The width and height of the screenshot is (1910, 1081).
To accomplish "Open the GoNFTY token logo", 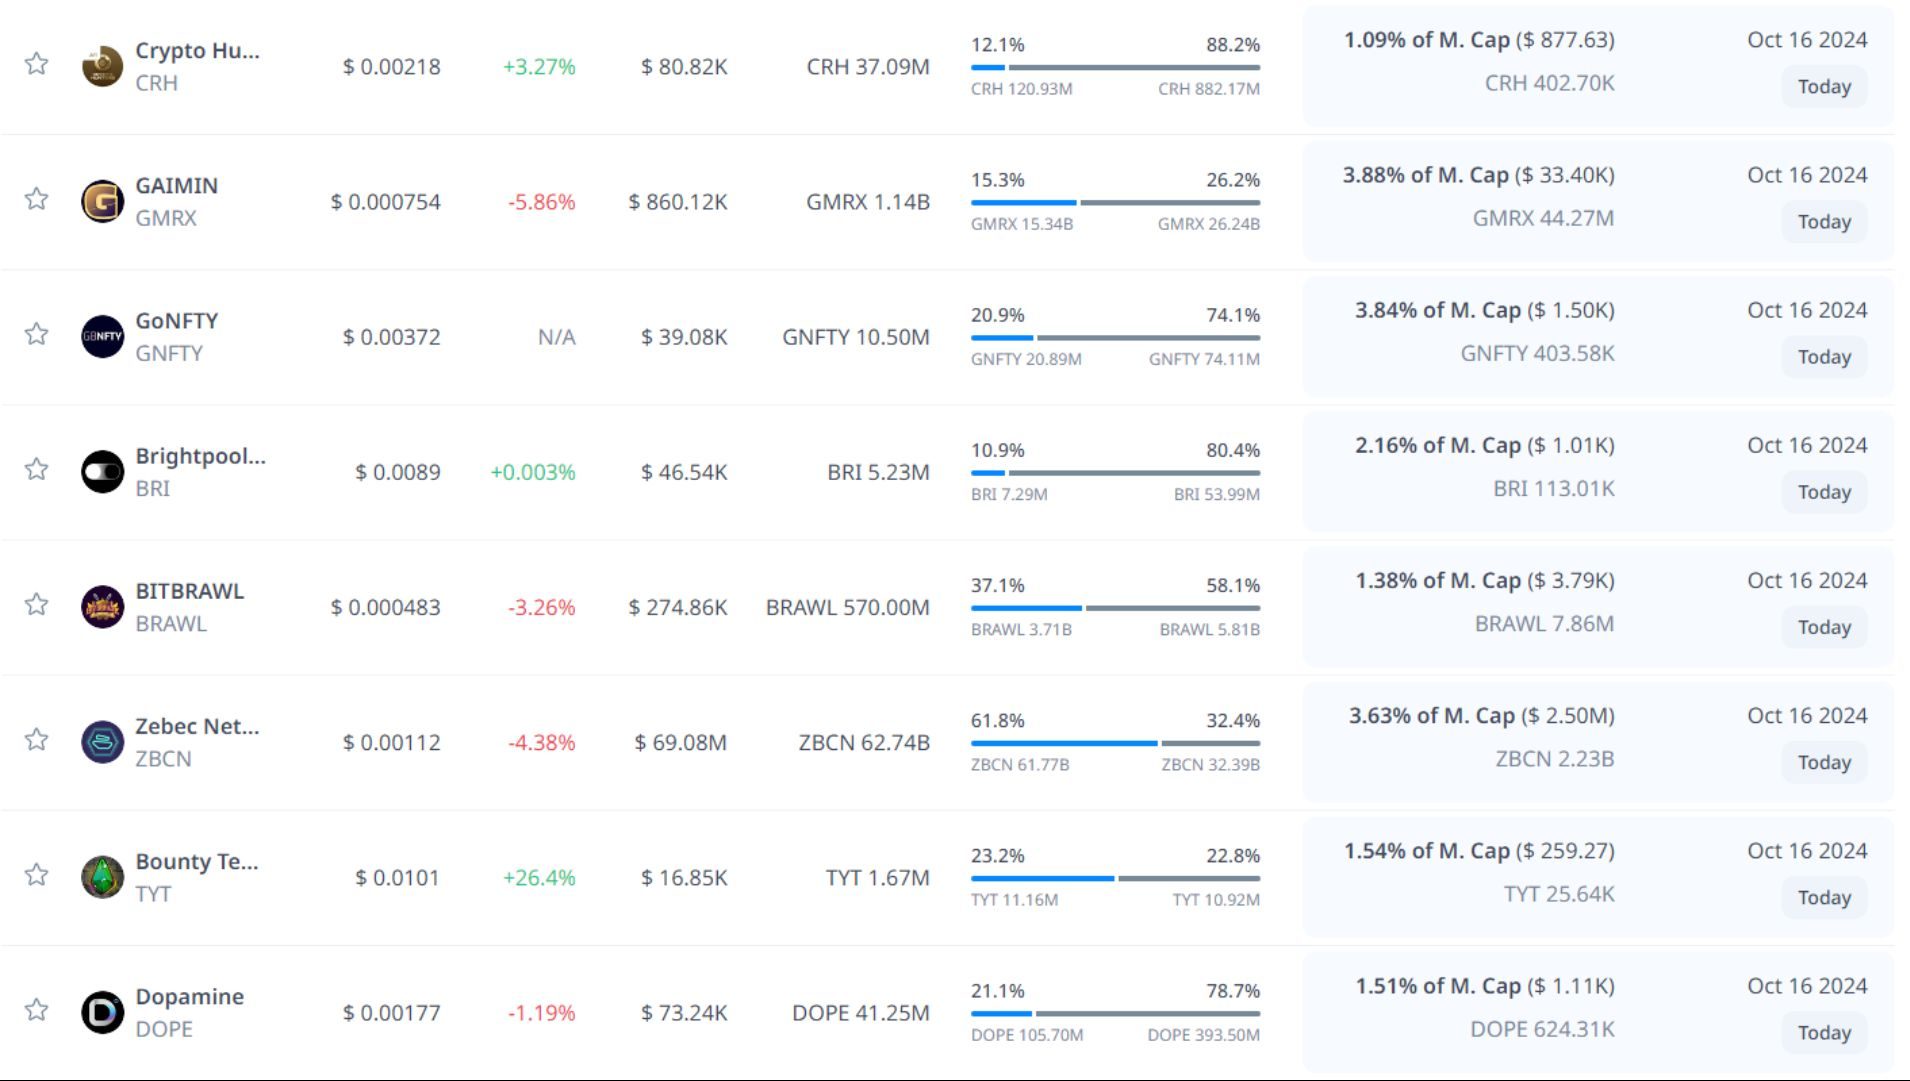I will pos(102,337).
